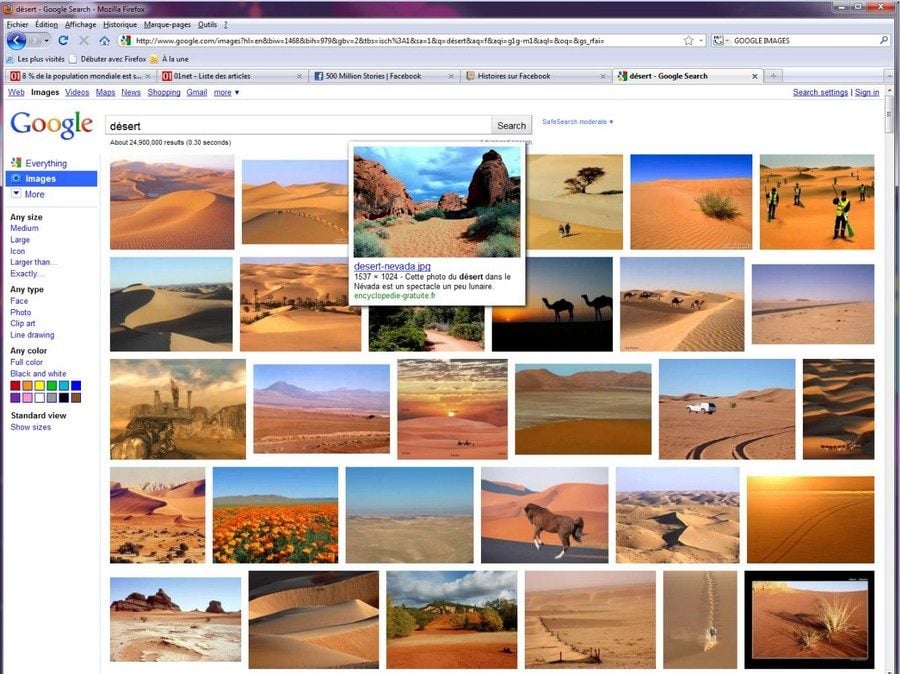Reload the page with the refresh icon
The image size is (900, 674).
pos(63,41)
